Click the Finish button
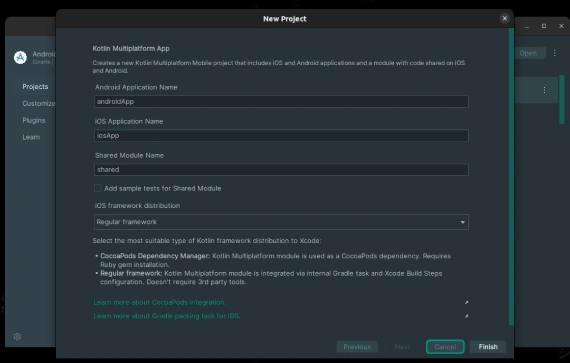The width and height of the screenshot is (570, 363). (488, 347)
